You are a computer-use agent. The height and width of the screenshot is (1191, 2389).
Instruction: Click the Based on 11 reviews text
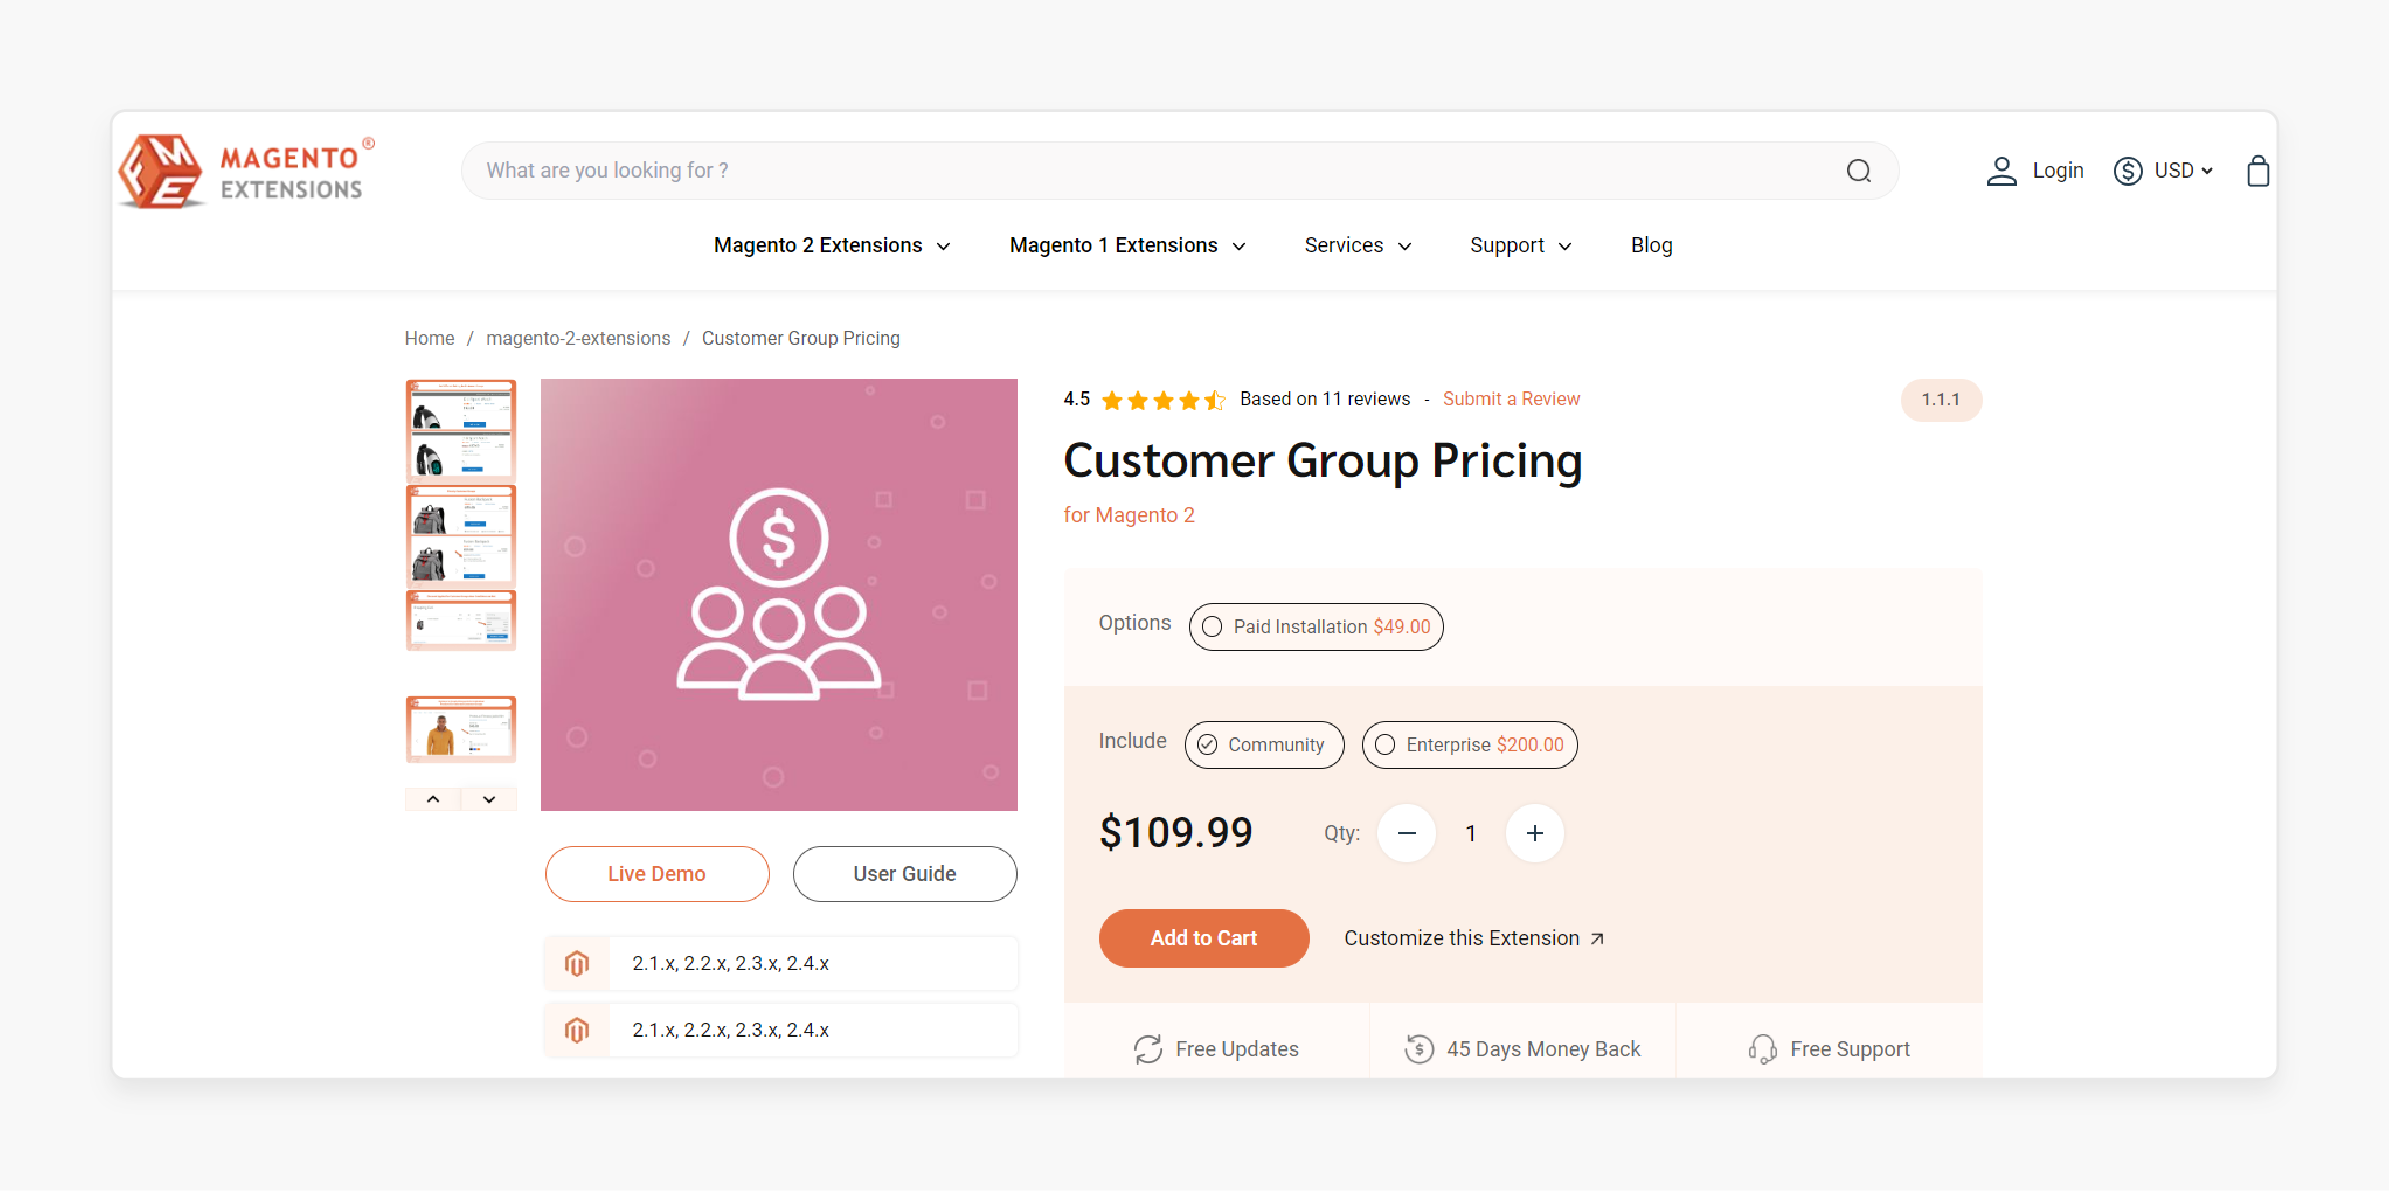click(1325, 399)
